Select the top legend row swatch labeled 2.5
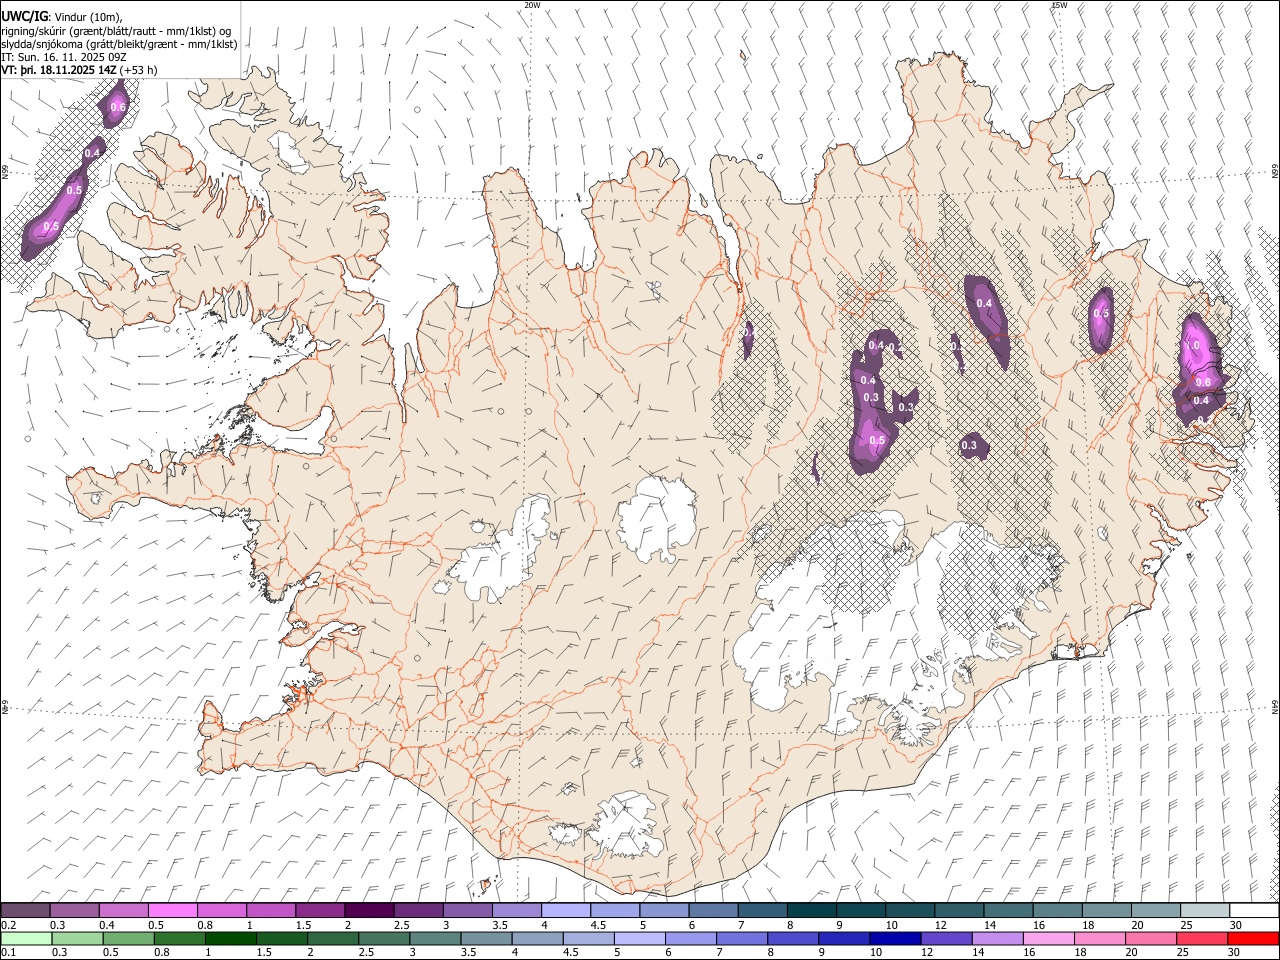The image size is (1280, 960). coord(418,911)
